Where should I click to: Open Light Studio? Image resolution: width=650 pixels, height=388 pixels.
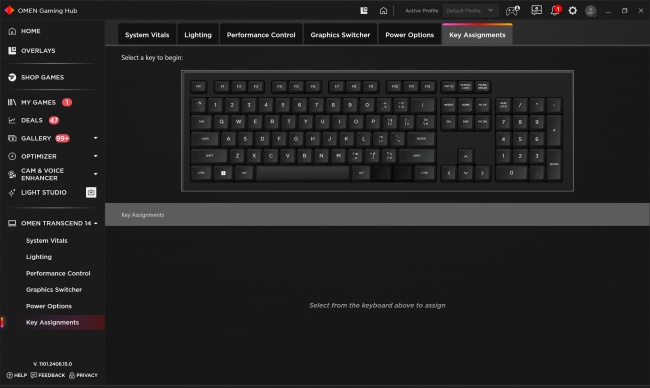(x=44, y=192)
